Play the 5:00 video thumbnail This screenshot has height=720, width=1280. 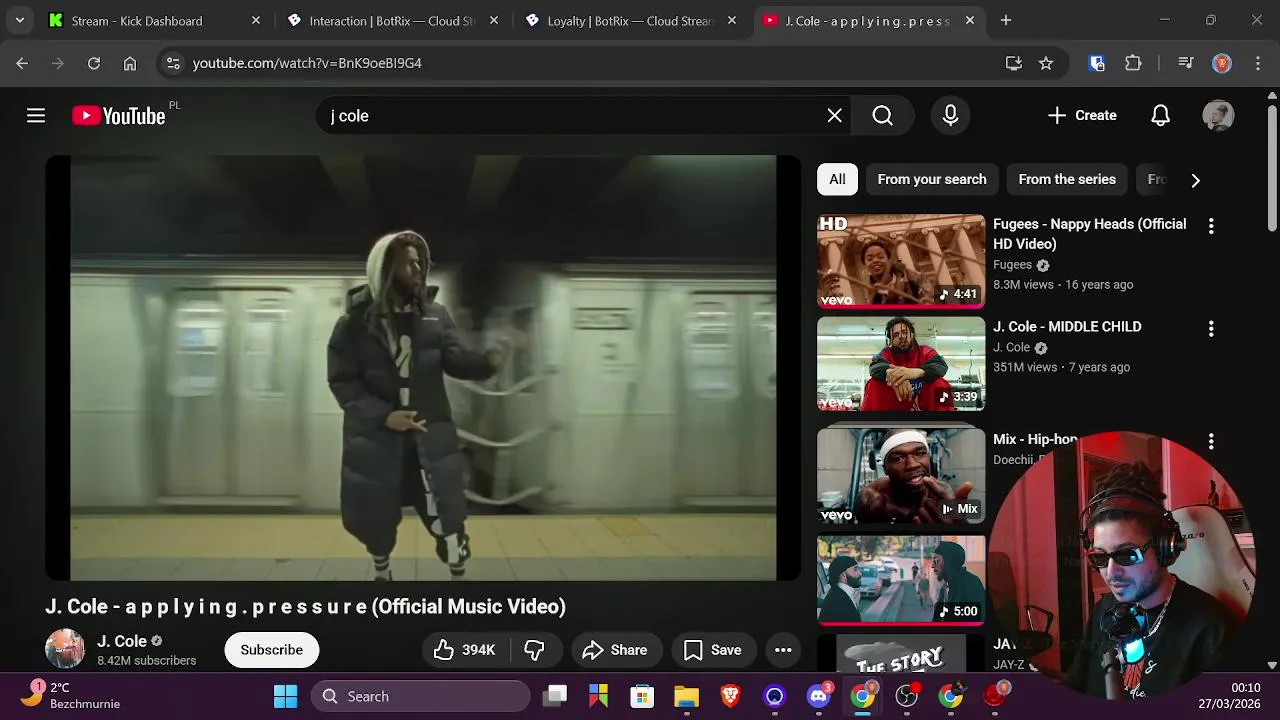tap(901, 580)
